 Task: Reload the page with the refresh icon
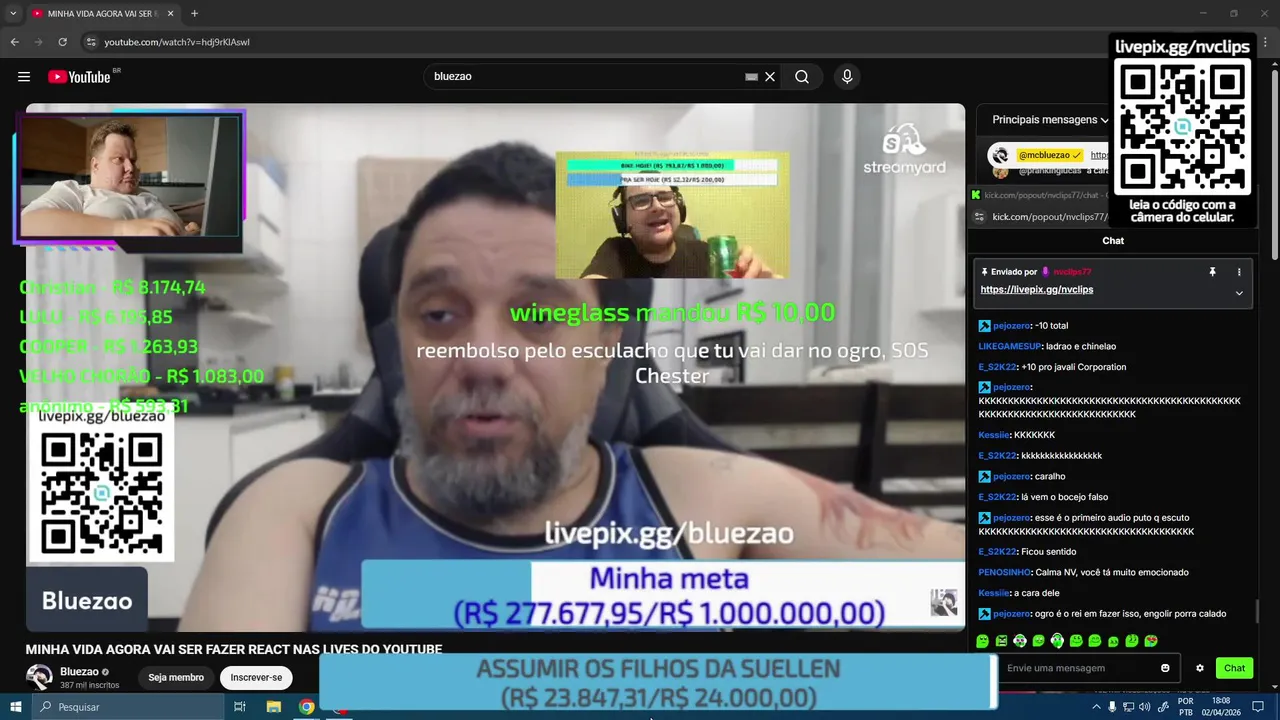click(x=62, y=42)
